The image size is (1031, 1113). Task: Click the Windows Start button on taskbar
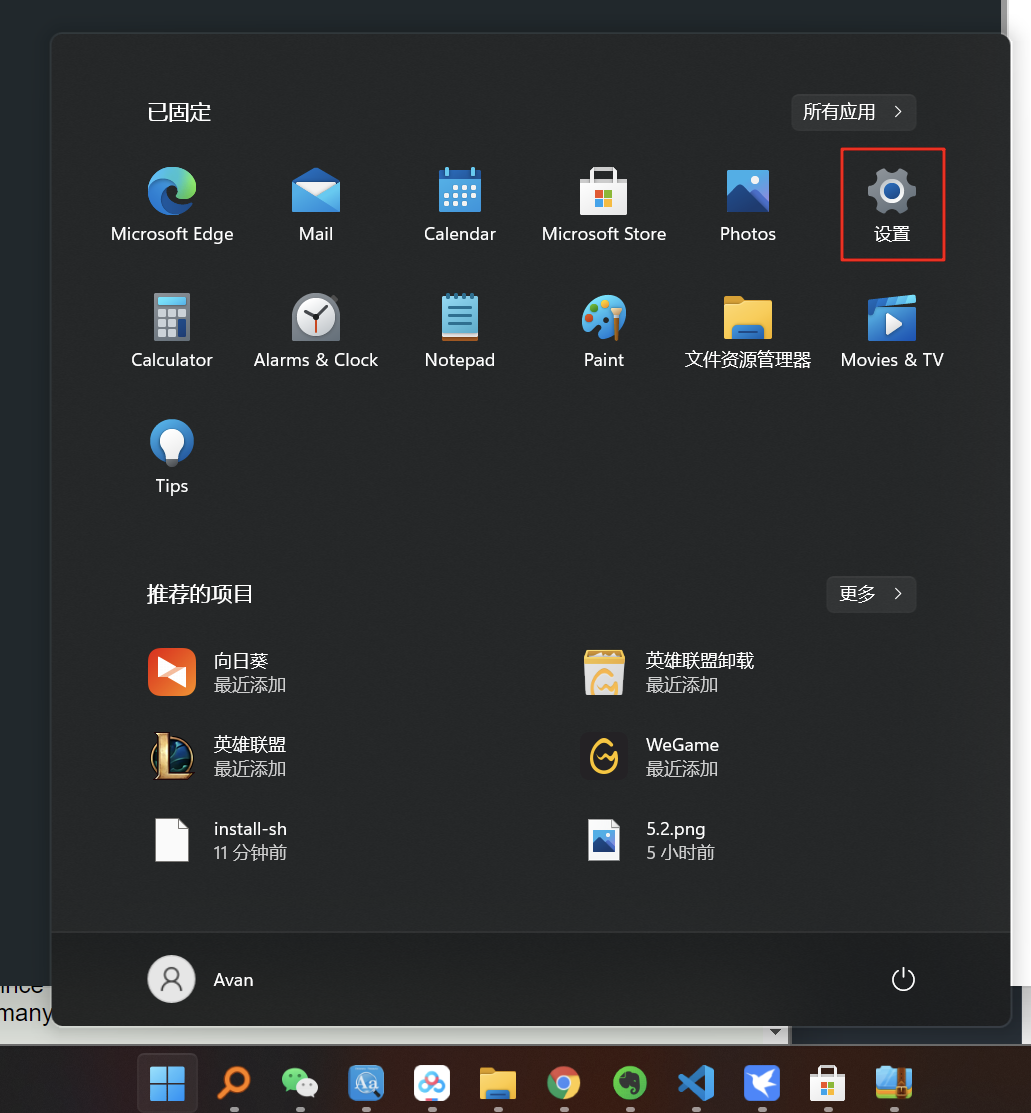168,1083
